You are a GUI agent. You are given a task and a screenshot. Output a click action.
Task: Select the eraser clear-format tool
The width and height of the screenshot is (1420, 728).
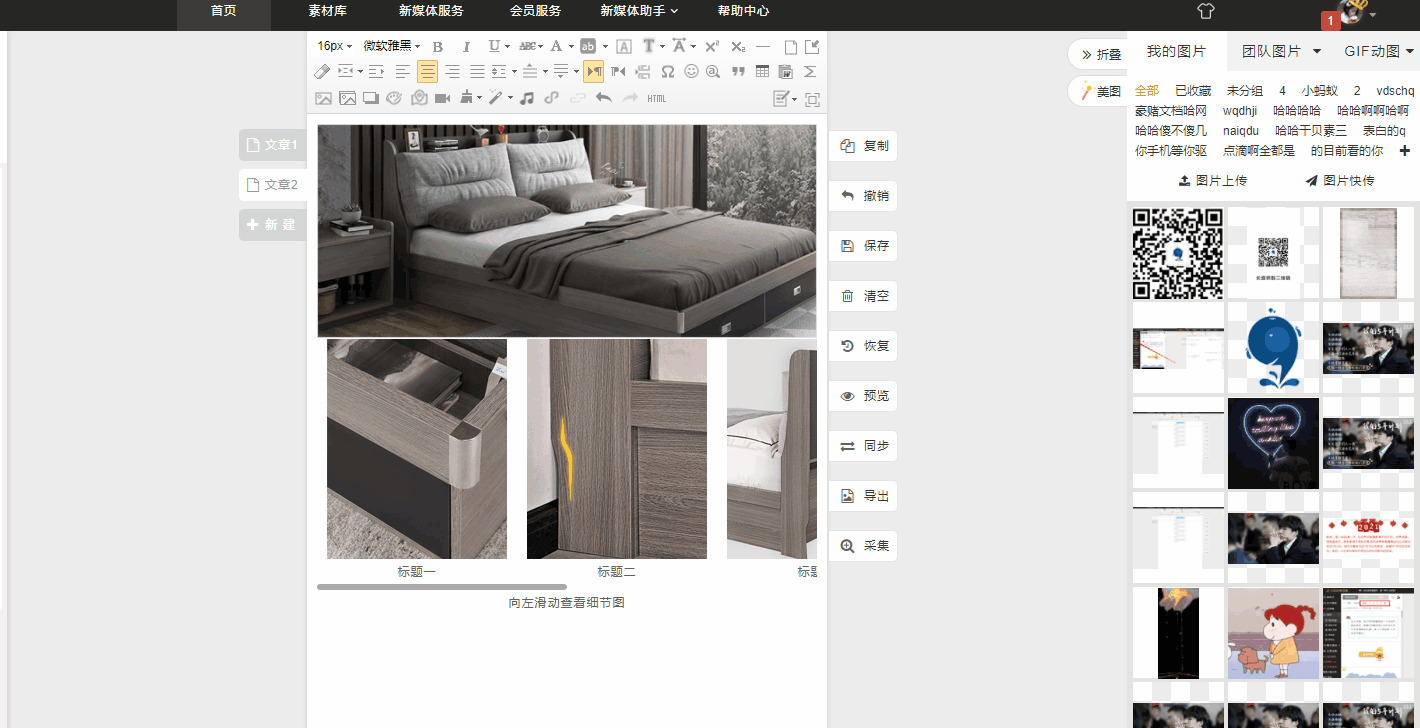click(x=322, y=72)
